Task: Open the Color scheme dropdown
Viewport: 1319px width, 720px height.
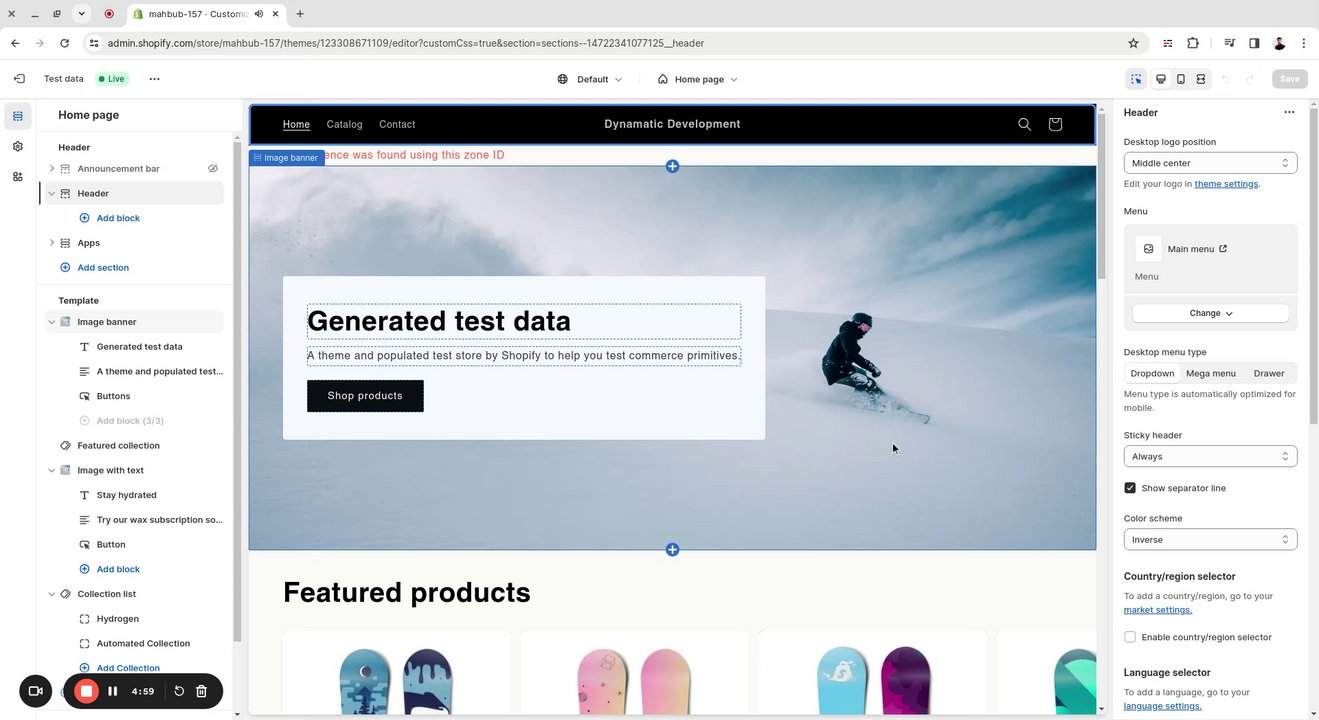Action: (x=1210, y=540)
